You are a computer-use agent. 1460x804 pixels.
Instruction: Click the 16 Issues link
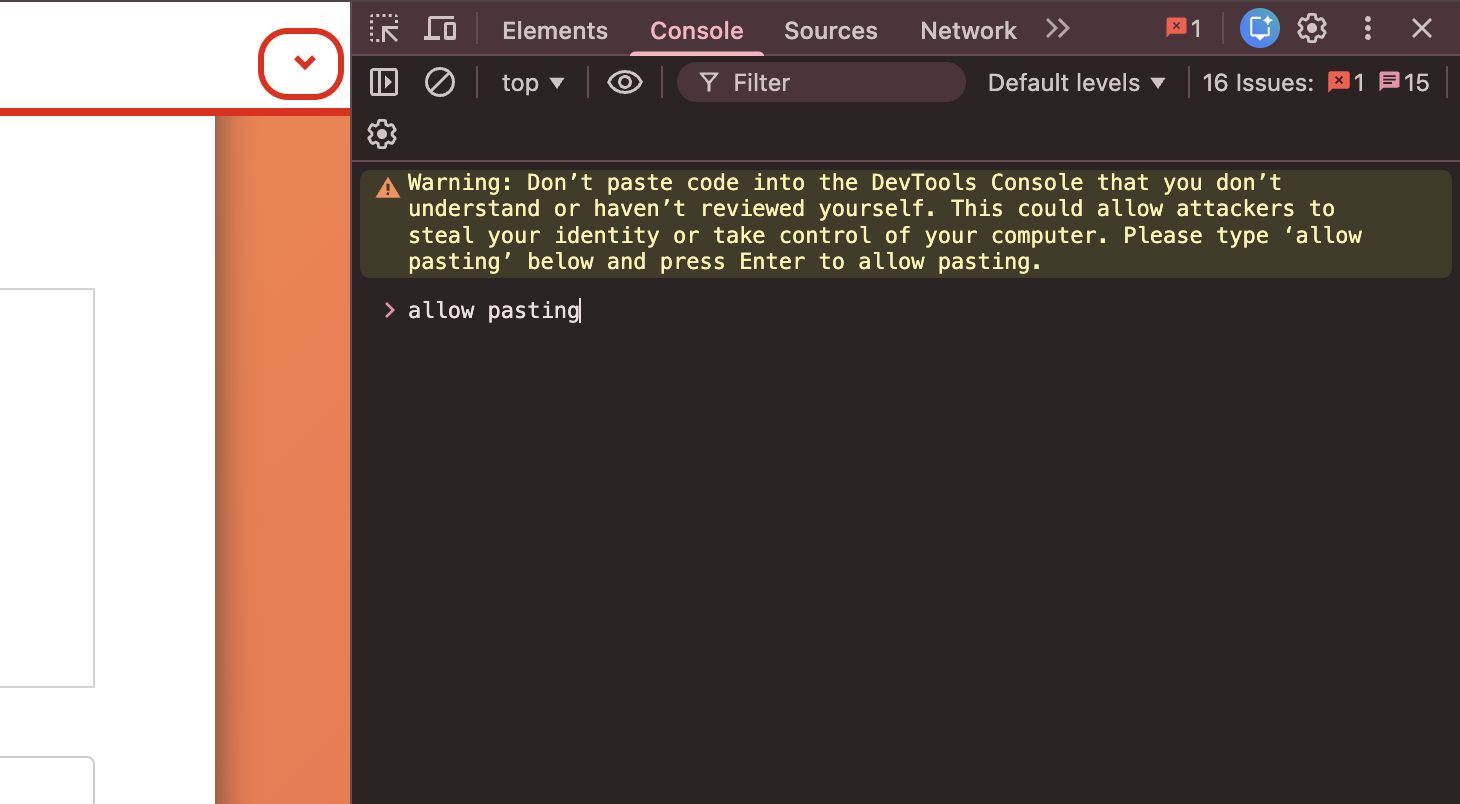tap(1258, 83)
